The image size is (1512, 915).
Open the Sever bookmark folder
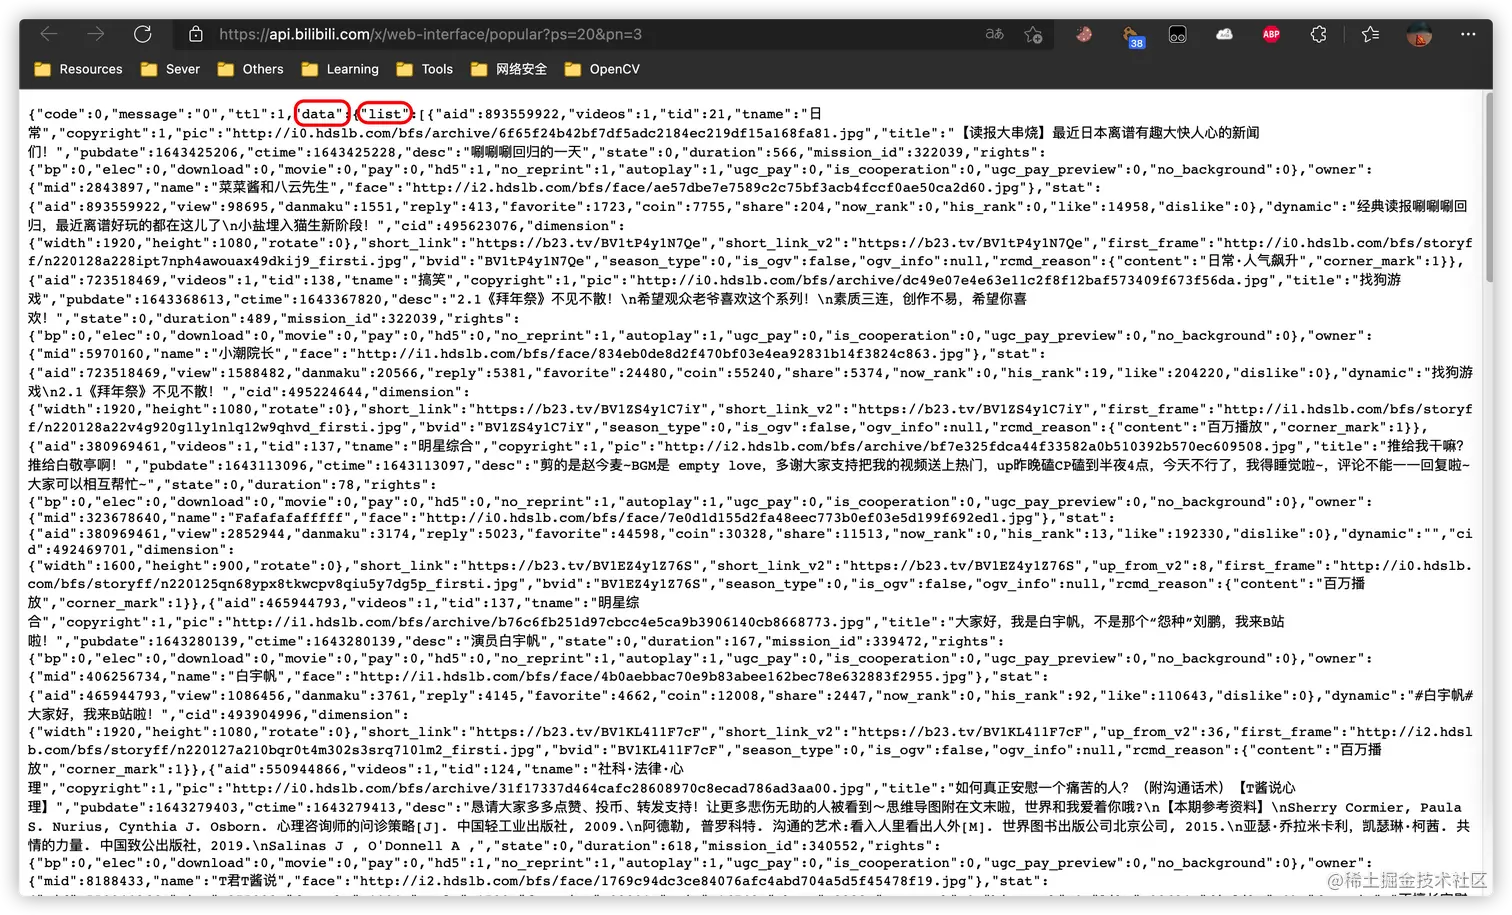170,69
